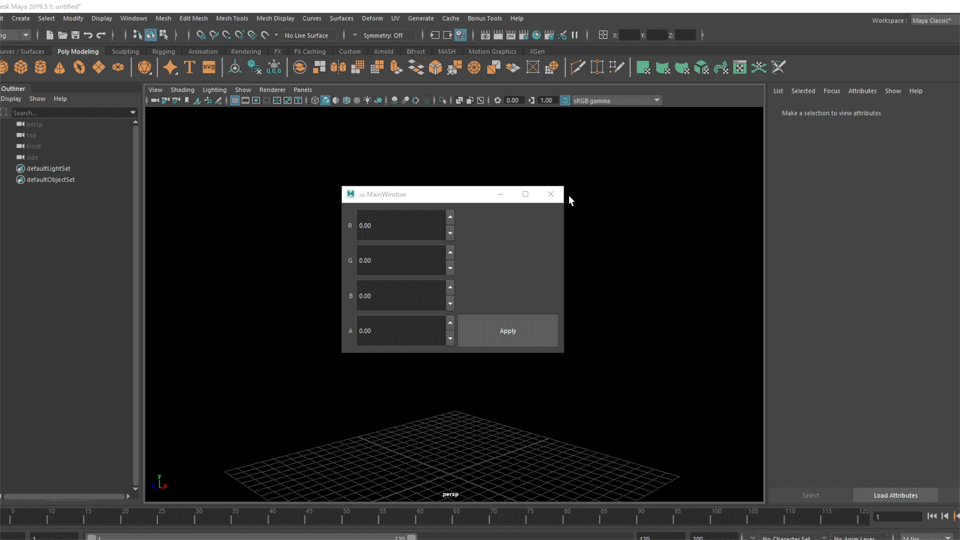960x540 pixels.
Task: Click the undo arrow icon
Action: pos(88,35)
